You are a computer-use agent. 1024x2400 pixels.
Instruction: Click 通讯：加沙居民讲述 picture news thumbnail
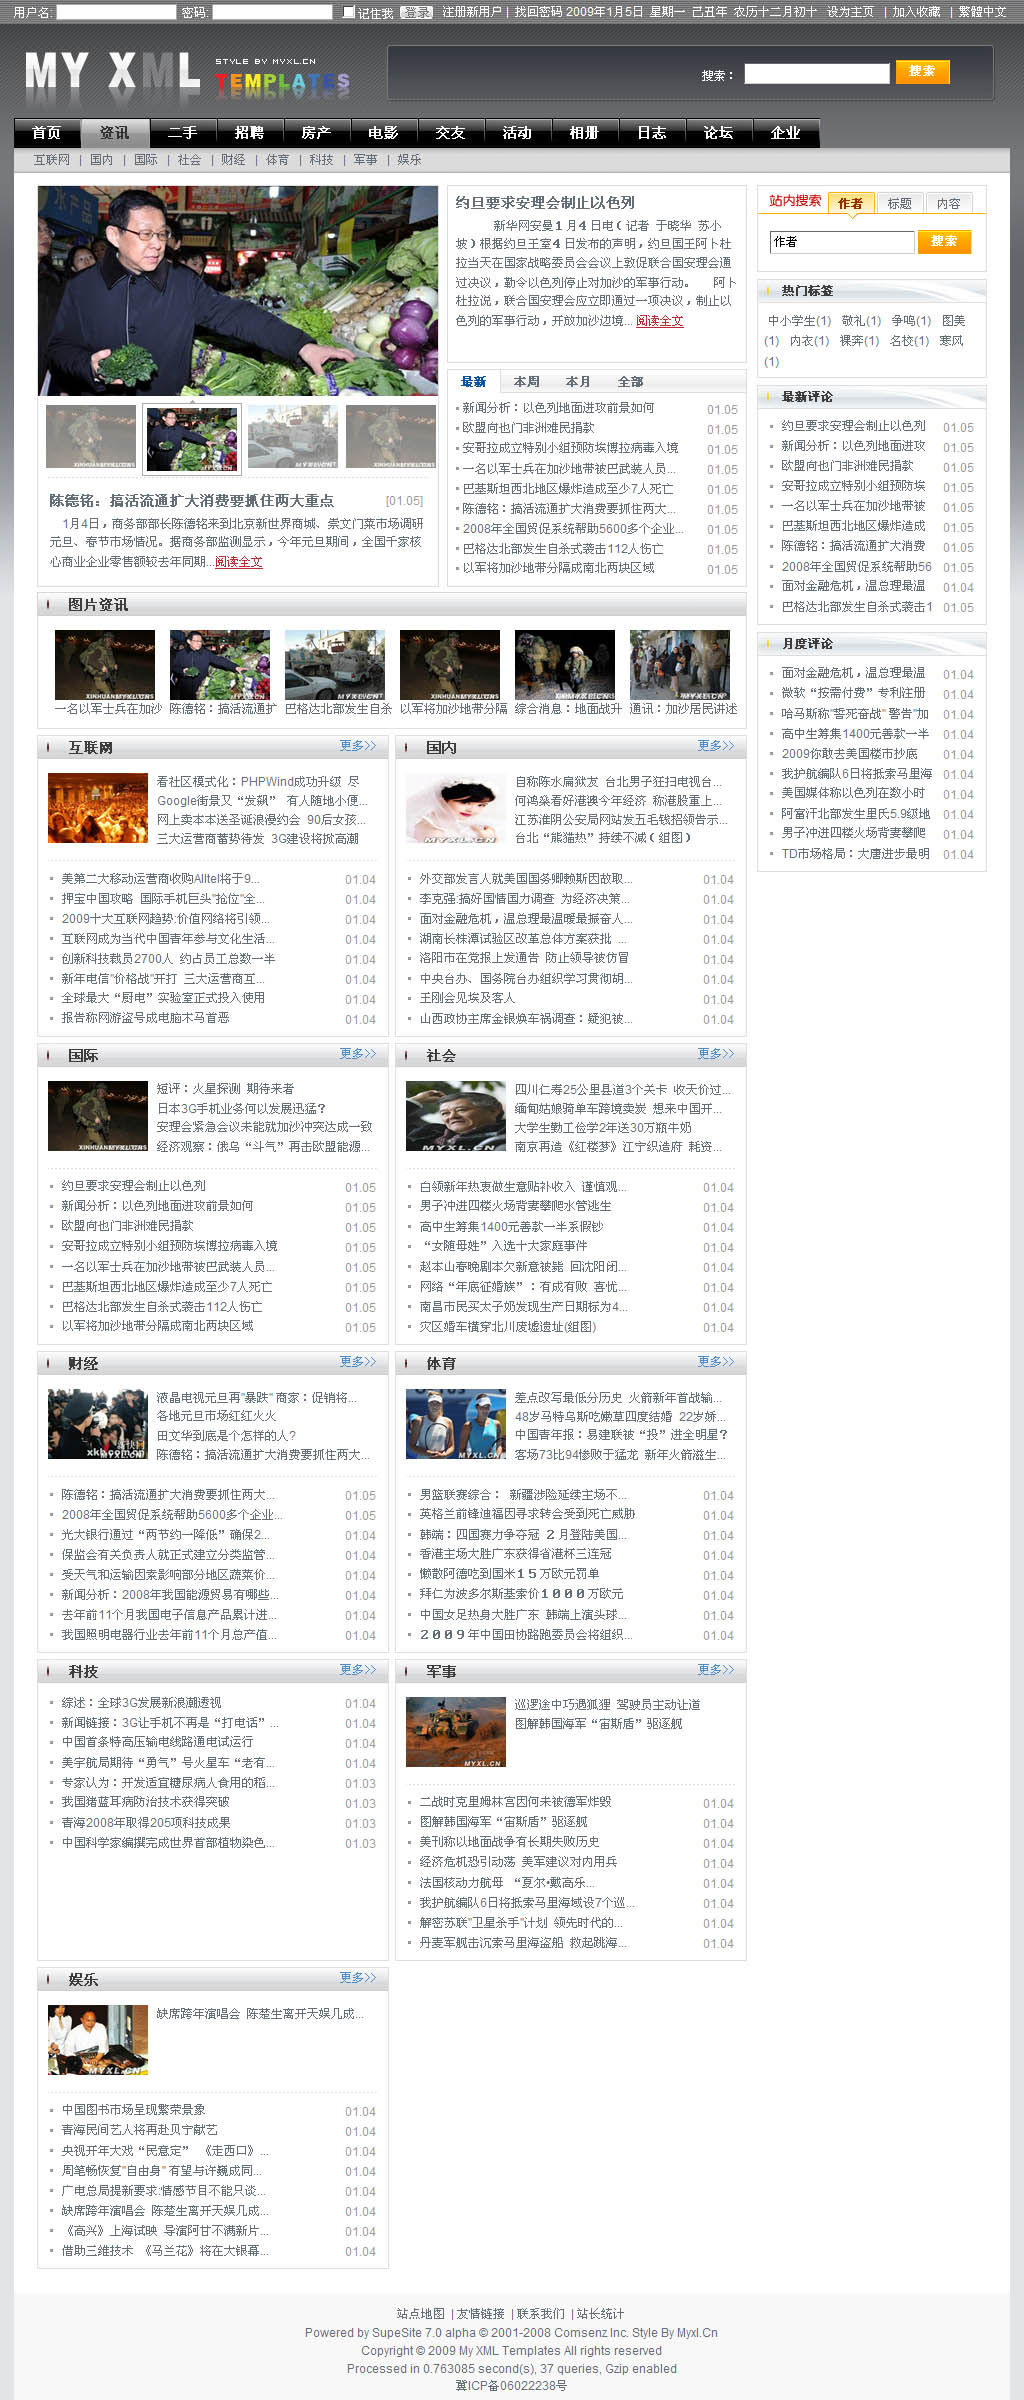pyautogui.click(x=680, y=664)
